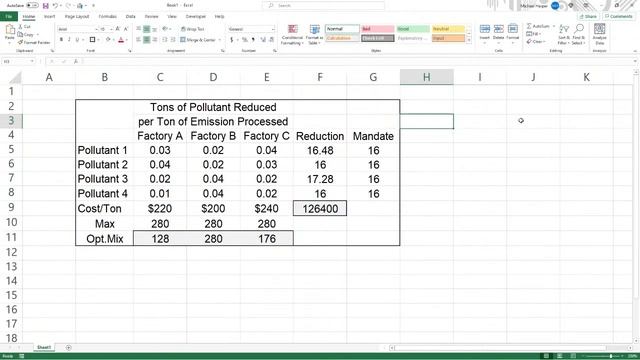Switch to the Data tab
Viewport: 640px width, 360px height.
[131, 16]
